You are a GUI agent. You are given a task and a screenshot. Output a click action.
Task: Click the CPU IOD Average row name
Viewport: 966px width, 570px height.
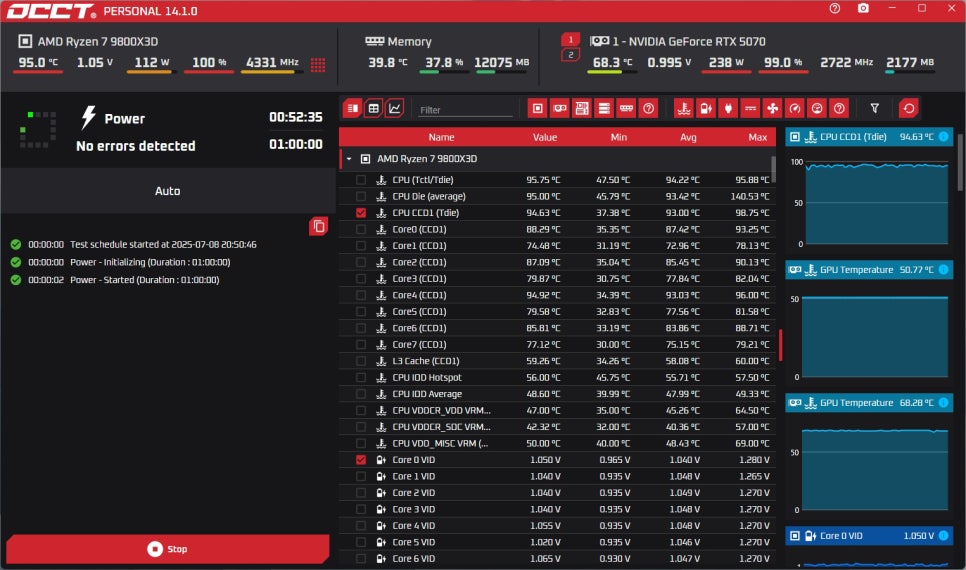(x=427, y=394)
